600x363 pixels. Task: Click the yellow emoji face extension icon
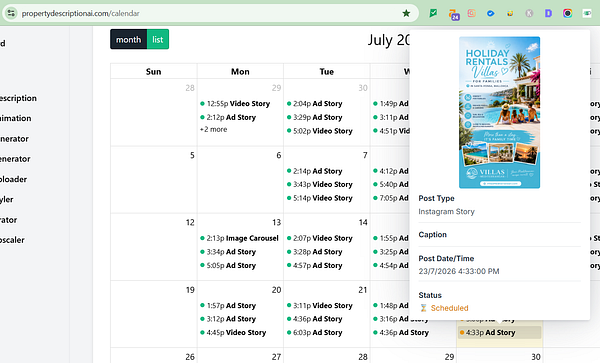coord(510,13)
